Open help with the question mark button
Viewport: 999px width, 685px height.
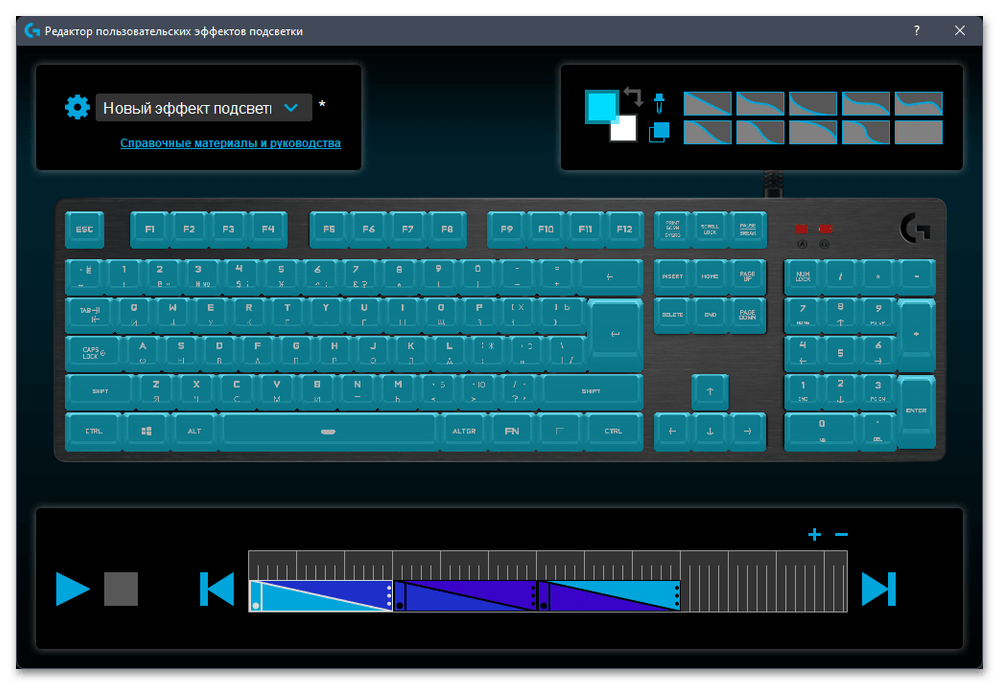916,31
